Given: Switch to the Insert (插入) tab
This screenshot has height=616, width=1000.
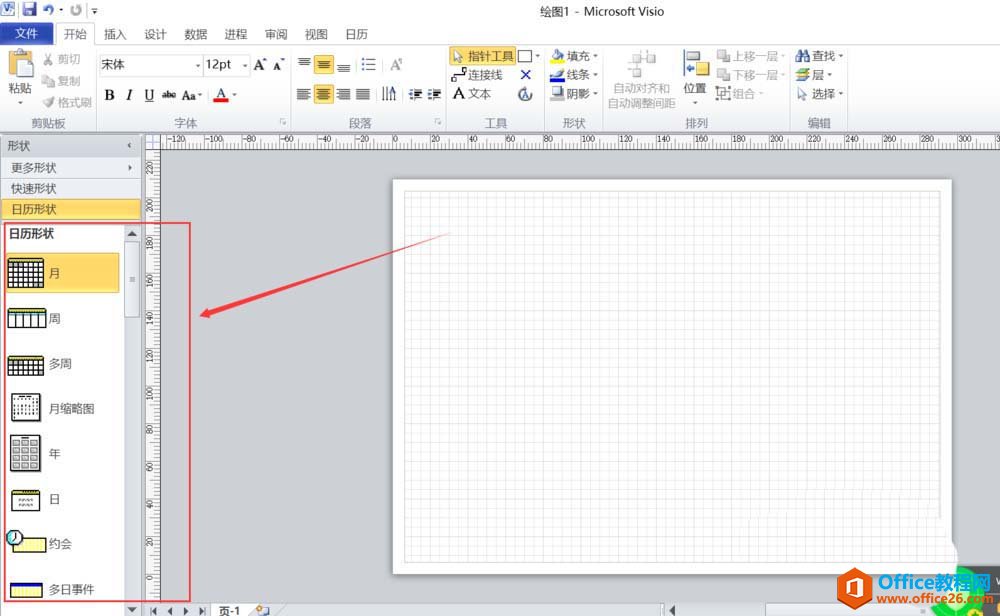Looking at the screenshot, I should pos(115,34).
